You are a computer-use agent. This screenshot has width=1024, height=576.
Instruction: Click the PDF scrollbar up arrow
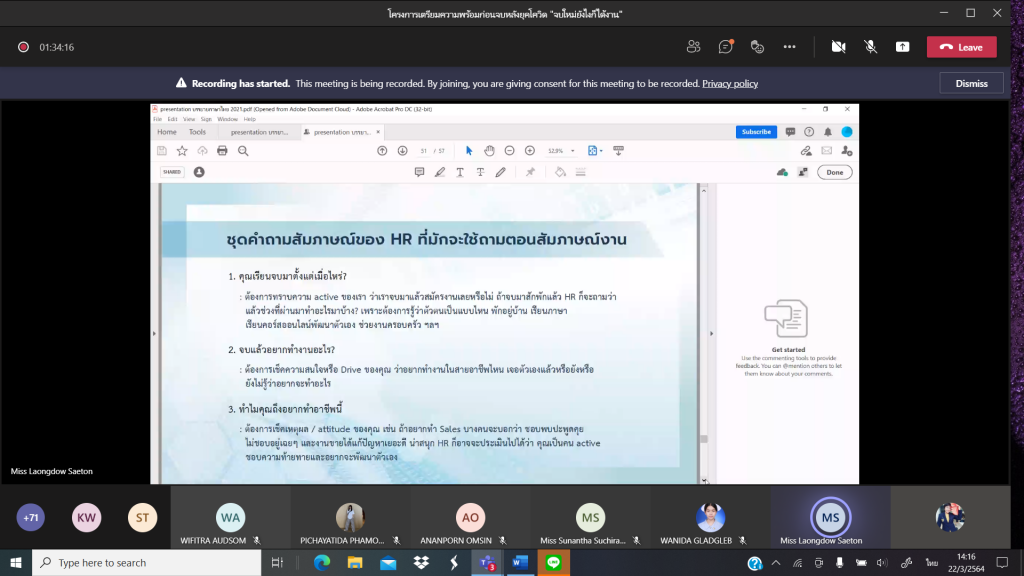point(704,190)
